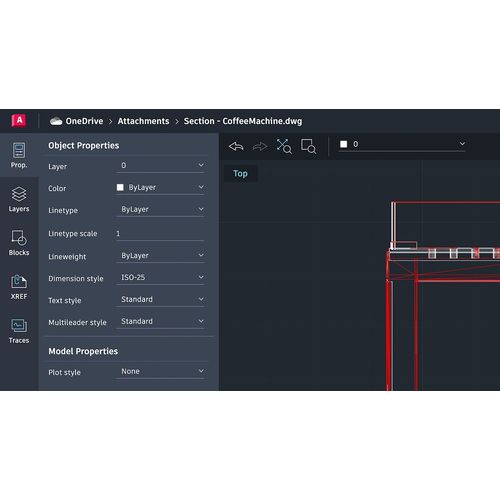This screenshot has height=500, width=500.
Task: Click the Text style label
Action: tap(65, 301)
